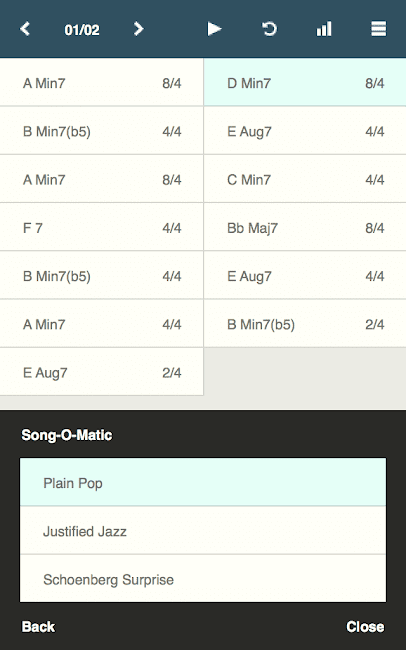
Task: Select the Bb Maj7 chord cell
Action: [305, 227]
